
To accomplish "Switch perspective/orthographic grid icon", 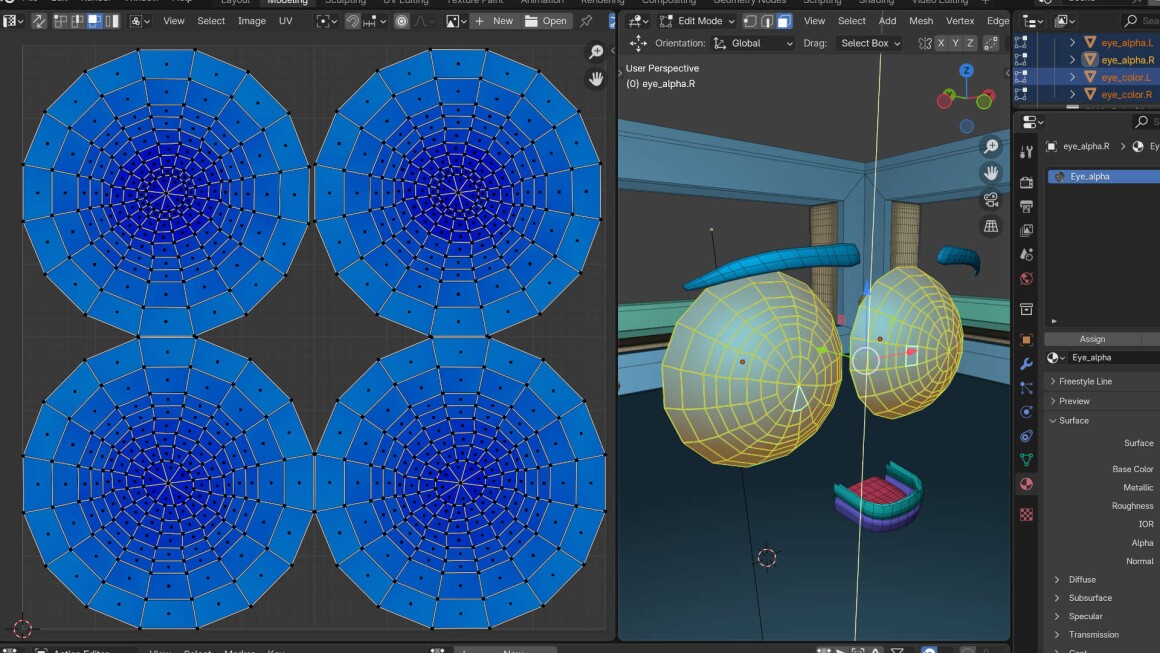I will point(991,226).
